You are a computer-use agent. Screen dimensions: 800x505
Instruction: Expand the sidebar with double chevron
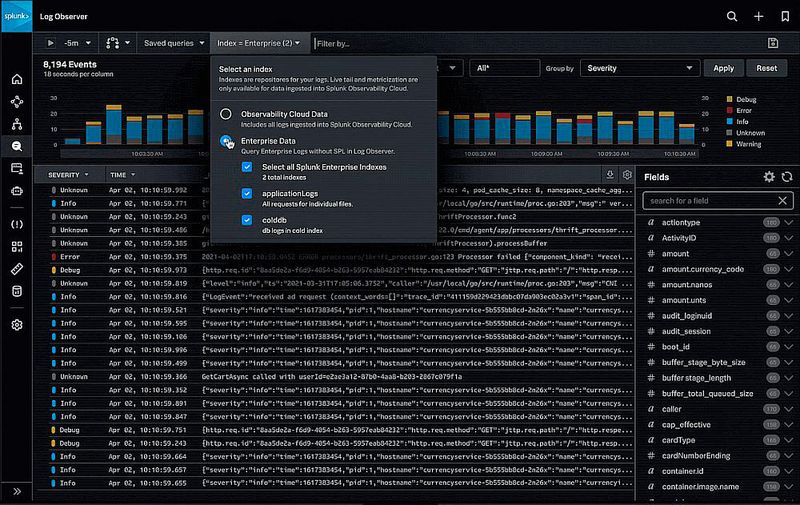pos(17,492)
